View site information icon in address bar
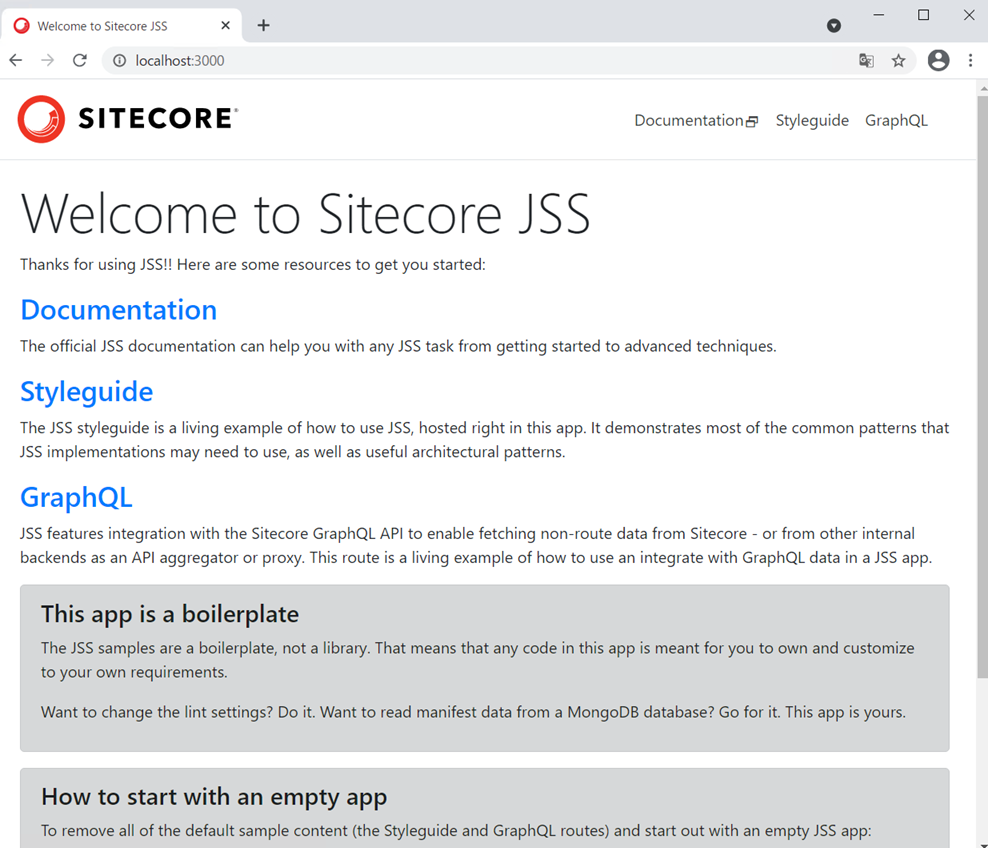This screenshot has width=988, height=848. pos(119,60)
